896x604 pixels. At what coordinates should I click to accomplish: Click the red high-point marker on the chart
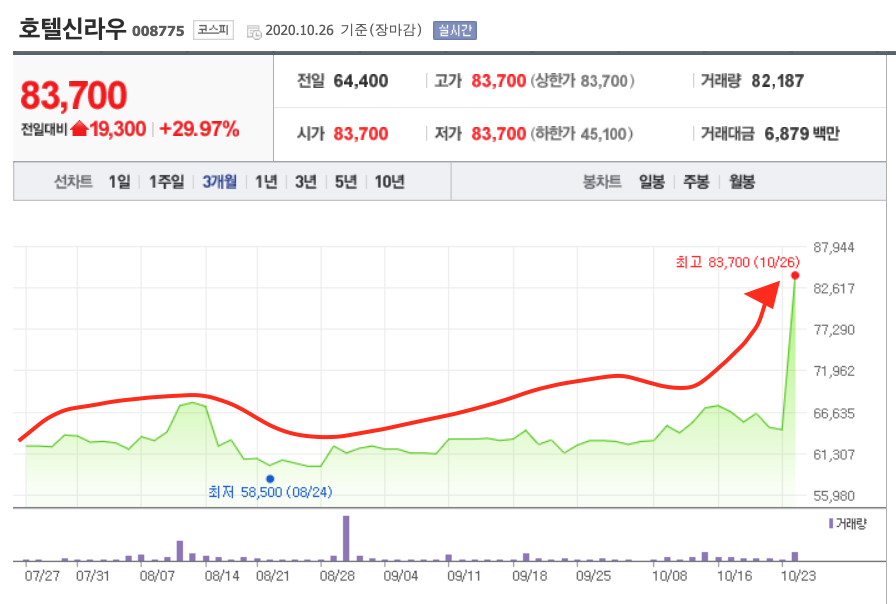click(795, 275)
